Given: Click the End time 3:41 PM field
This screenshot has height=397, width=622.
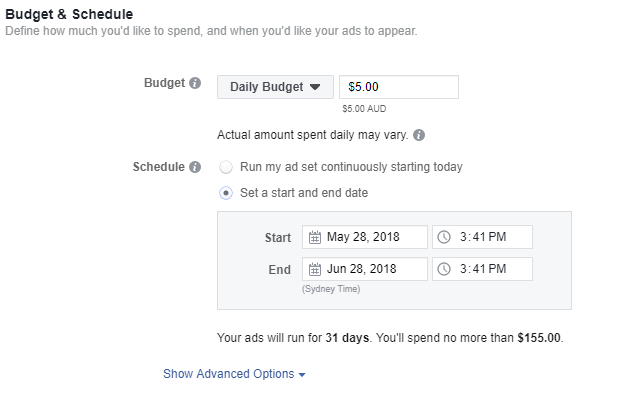Looking at the screenshot, I should tap(482, 269).
